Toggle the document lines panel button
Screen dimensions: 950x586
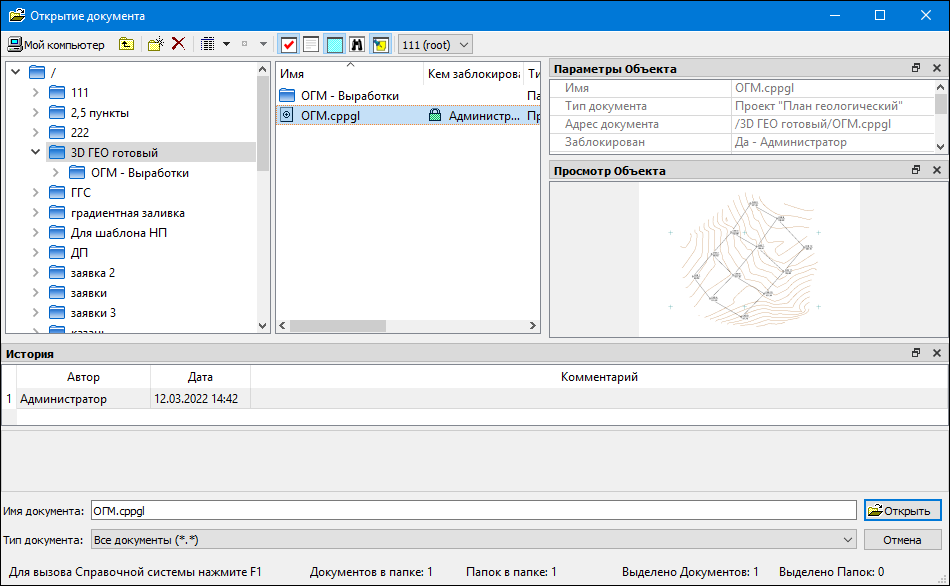pyautogui.click(x=311, y=44)
